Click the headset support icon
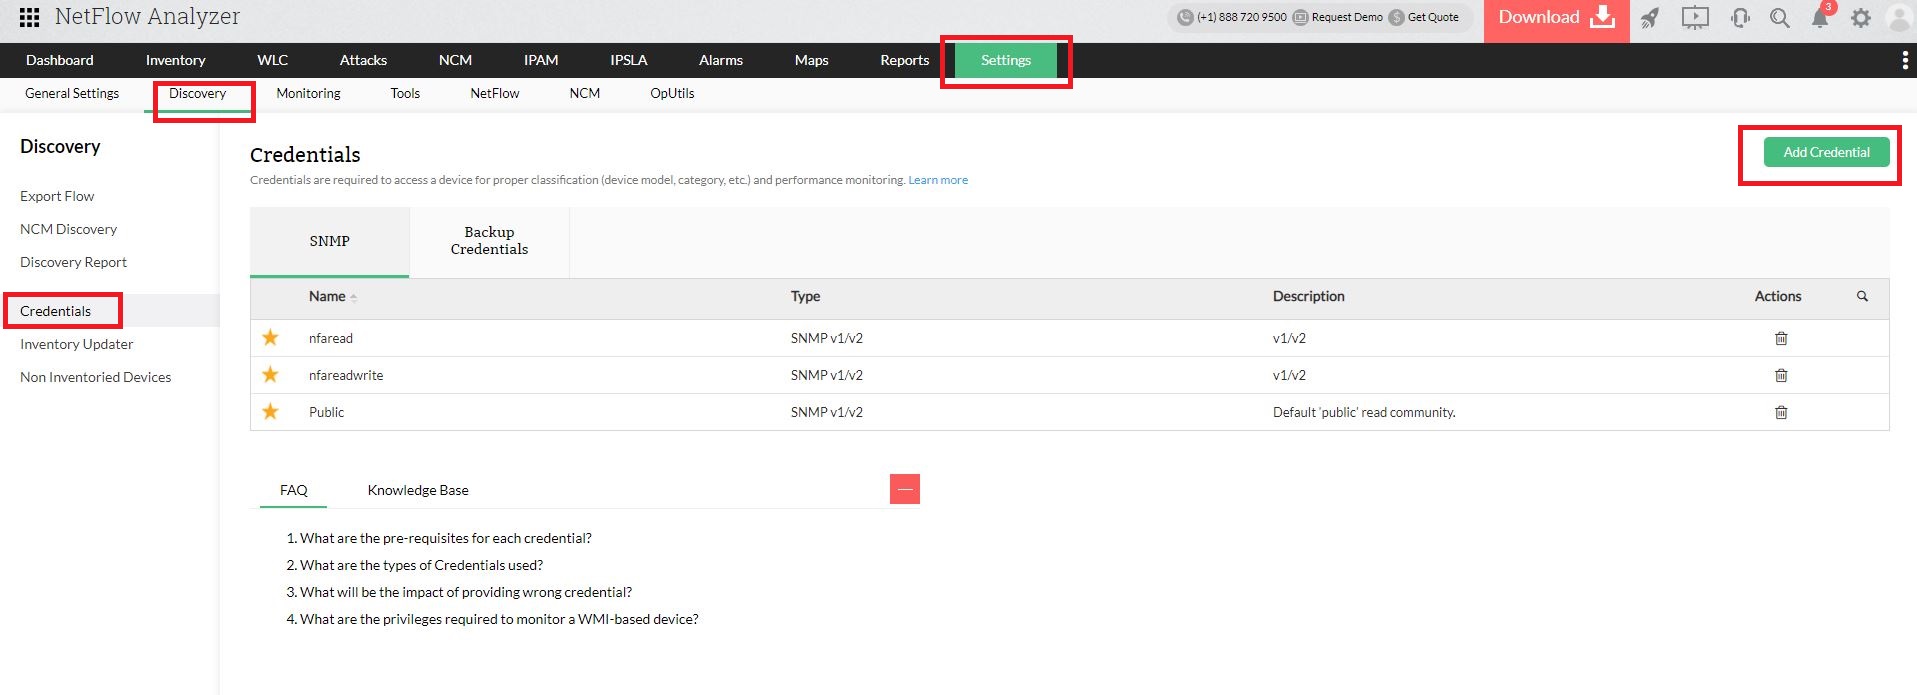This screenshot has height=695, width=1917. [1740, 17]
